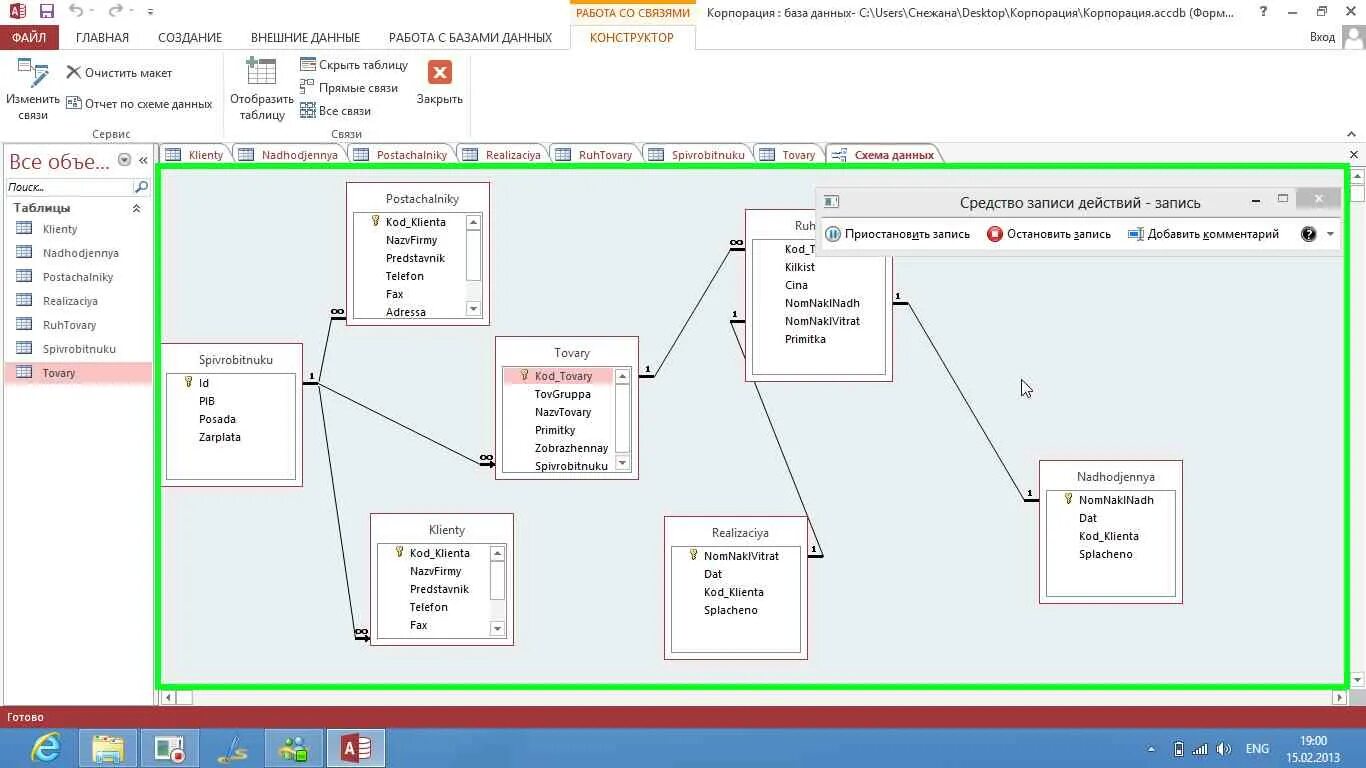Click NomNaklNadh field in RuhTovary box
The height and width of the screenshot is (768, 1366).
tap(822, 303)
